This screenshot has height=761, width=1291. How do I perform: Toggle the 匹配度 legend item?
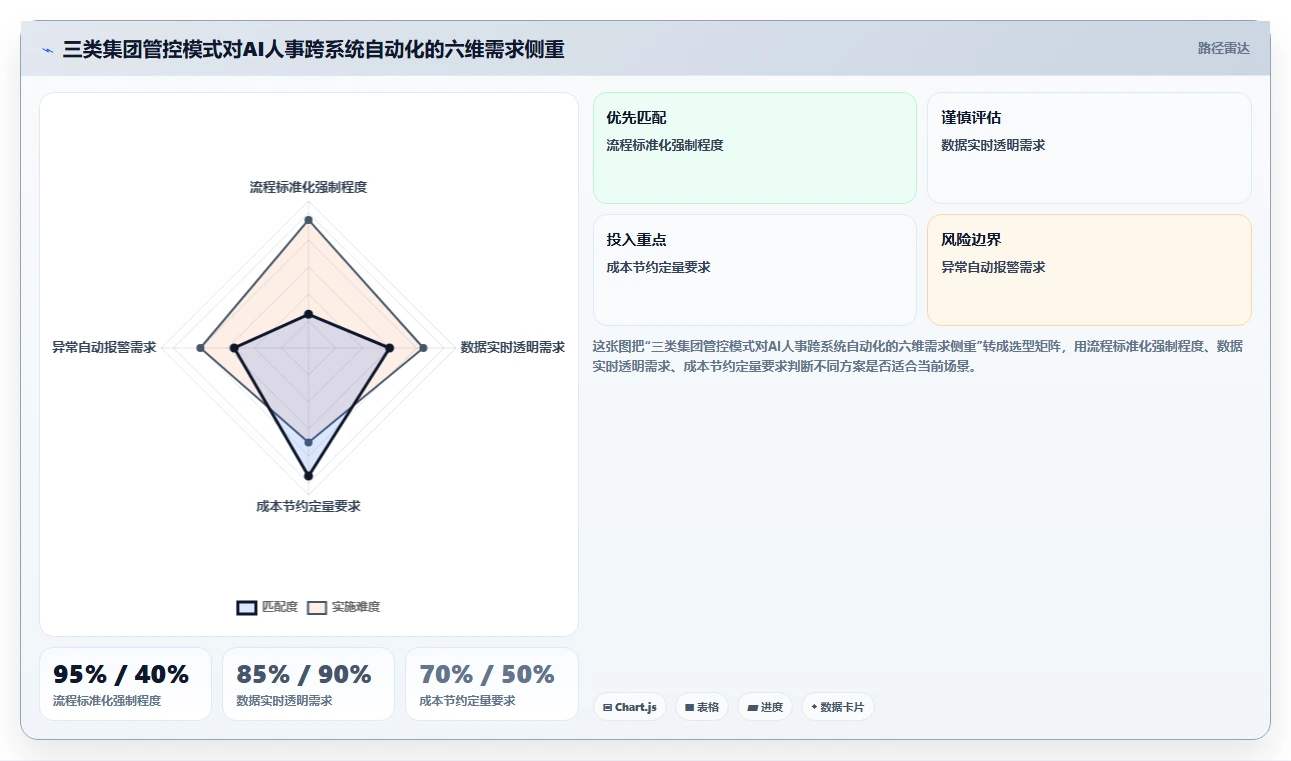pyautogui.click(x=267, y=607)
